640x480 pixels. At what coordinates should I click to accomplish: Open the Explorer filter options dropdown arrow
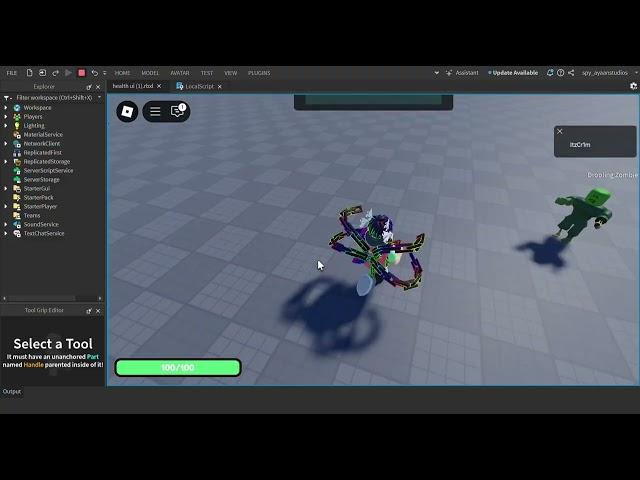point(99,98)
